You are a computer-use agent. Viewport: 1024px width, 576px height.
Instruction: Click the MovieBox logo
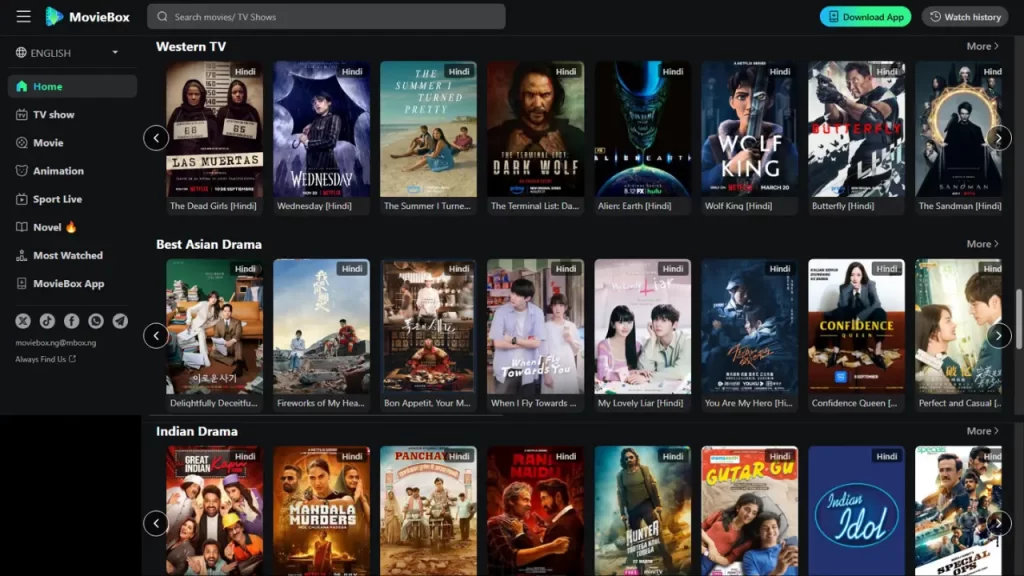[88, 16]
